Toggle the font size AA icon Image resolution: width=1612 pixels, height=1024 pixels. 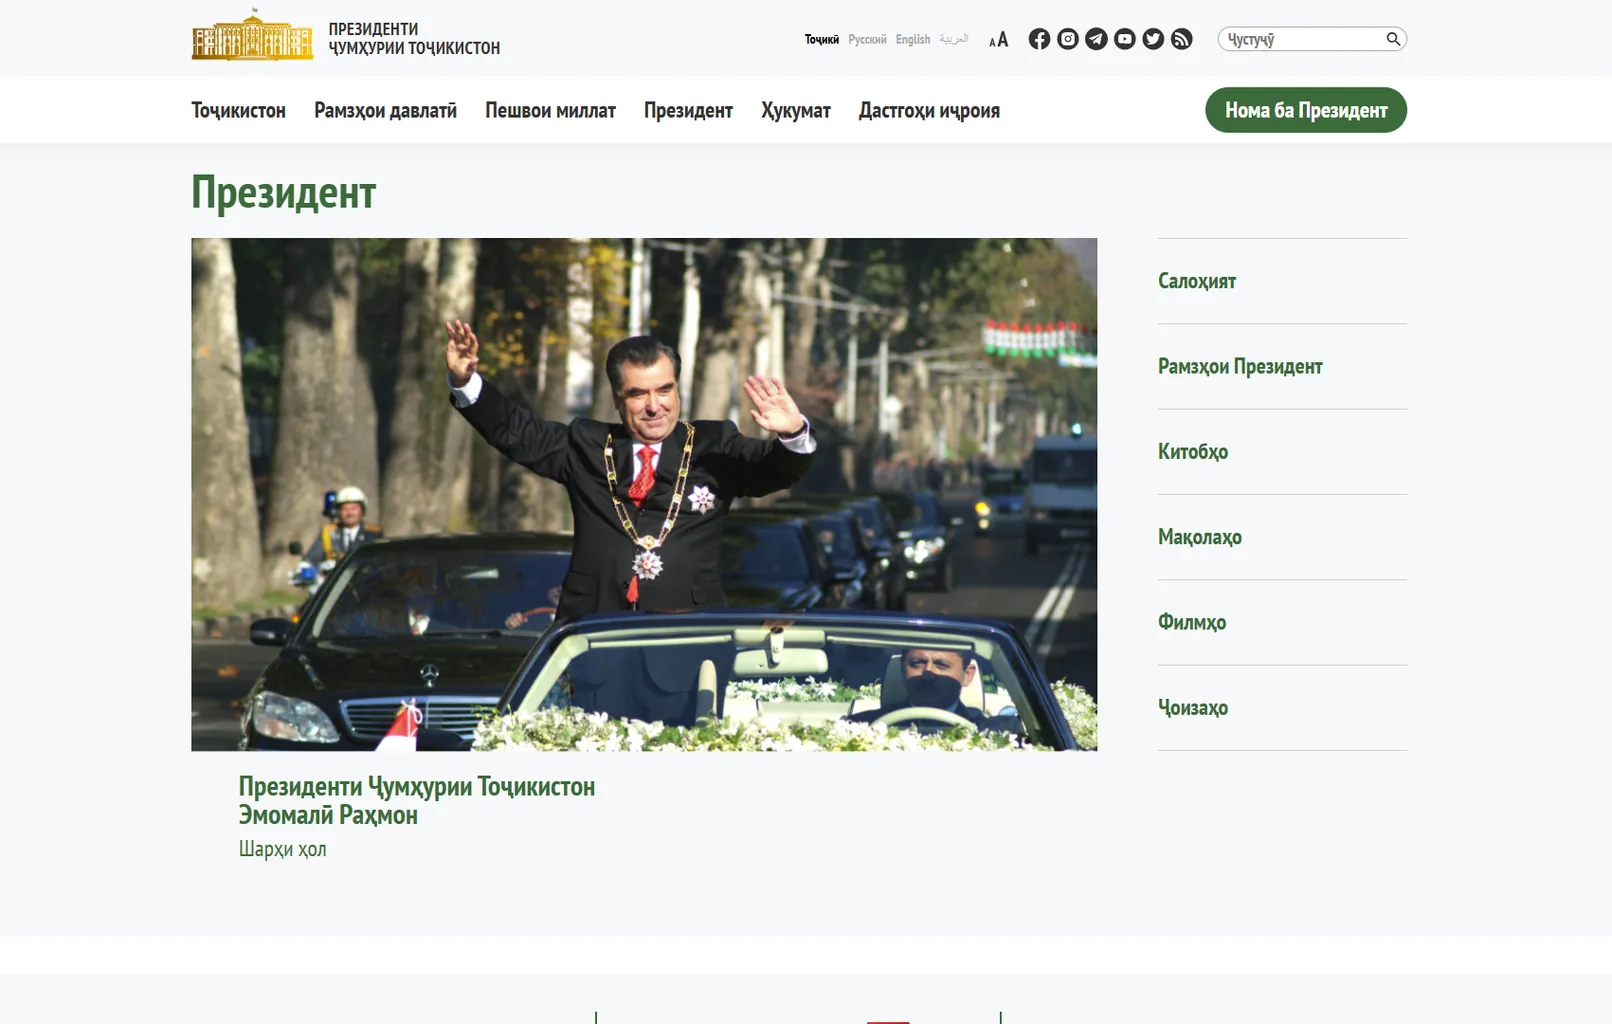pyautogui.click(x=998, y=40)
